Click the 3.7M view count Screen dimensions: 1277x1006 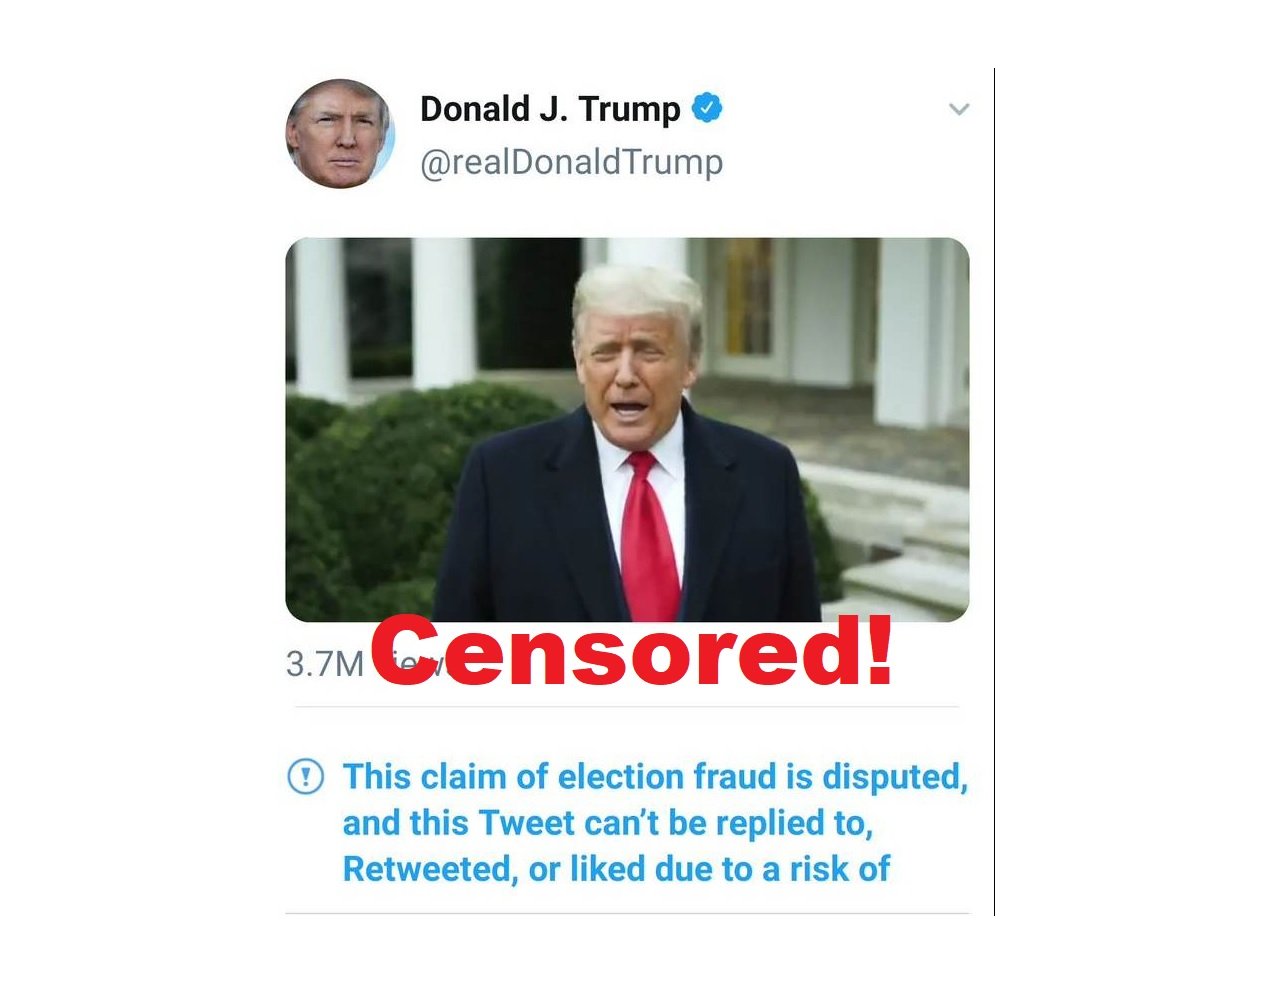pyautogui.click(x=325, y=663)
